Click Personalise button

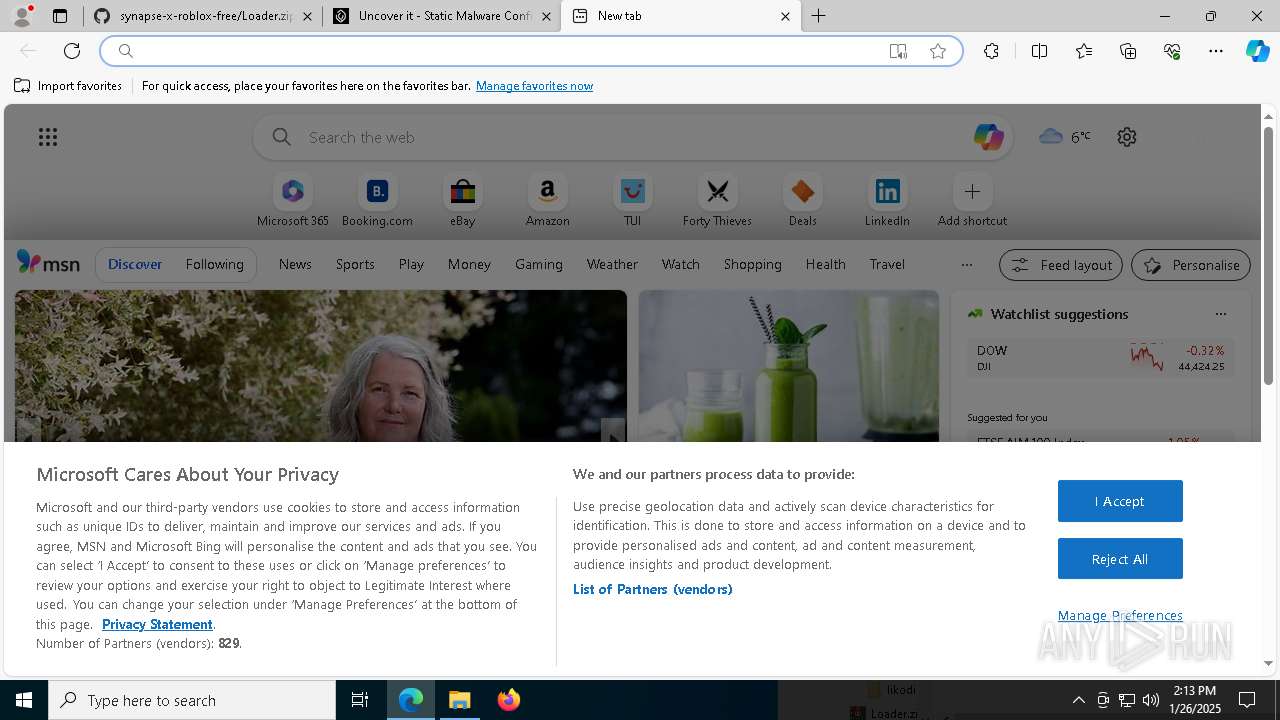tap(1191, 265)
